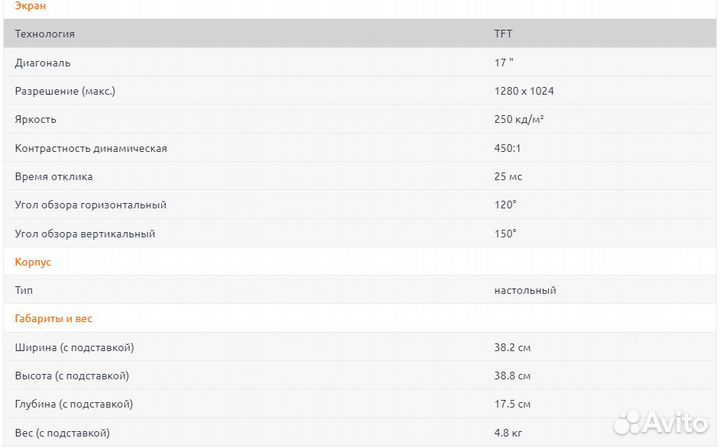Click the 250 кд/м² brightness value

pos(519,119)
